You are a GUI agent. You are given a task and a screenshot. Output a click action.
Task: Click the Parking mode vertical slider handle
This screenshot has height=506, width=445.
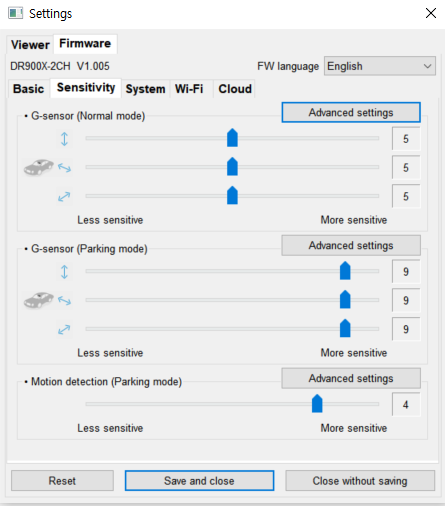345,271
